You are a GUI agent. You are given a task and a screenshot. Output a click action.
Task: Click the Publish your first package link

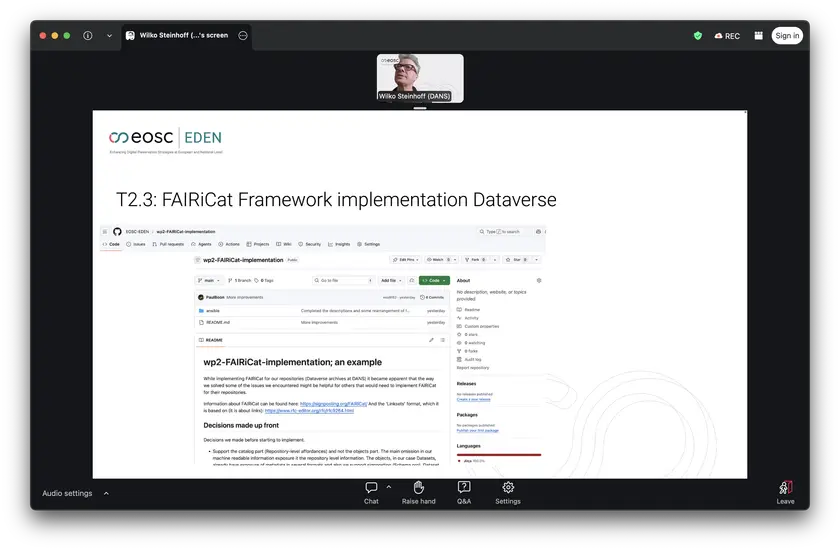(x=477, y=431)
